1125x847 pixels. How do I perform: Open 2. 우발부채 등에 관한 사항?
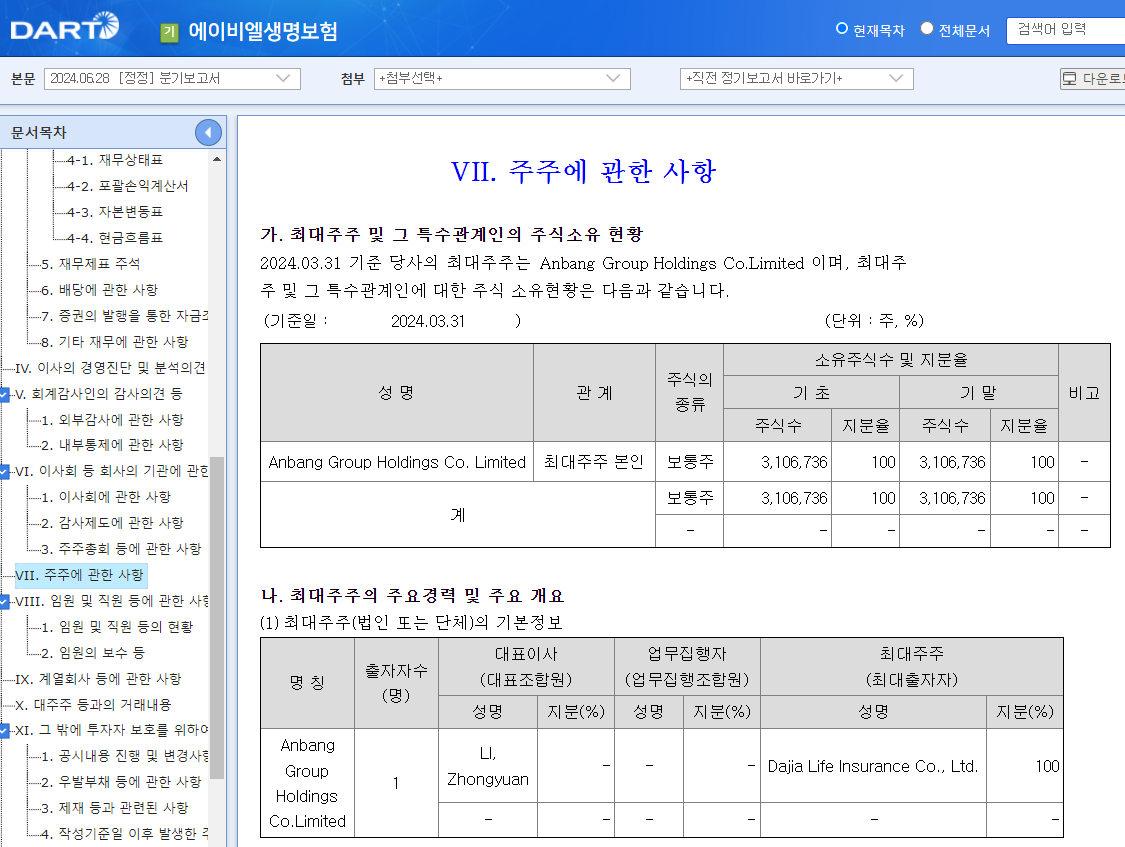tap(121, 782)
